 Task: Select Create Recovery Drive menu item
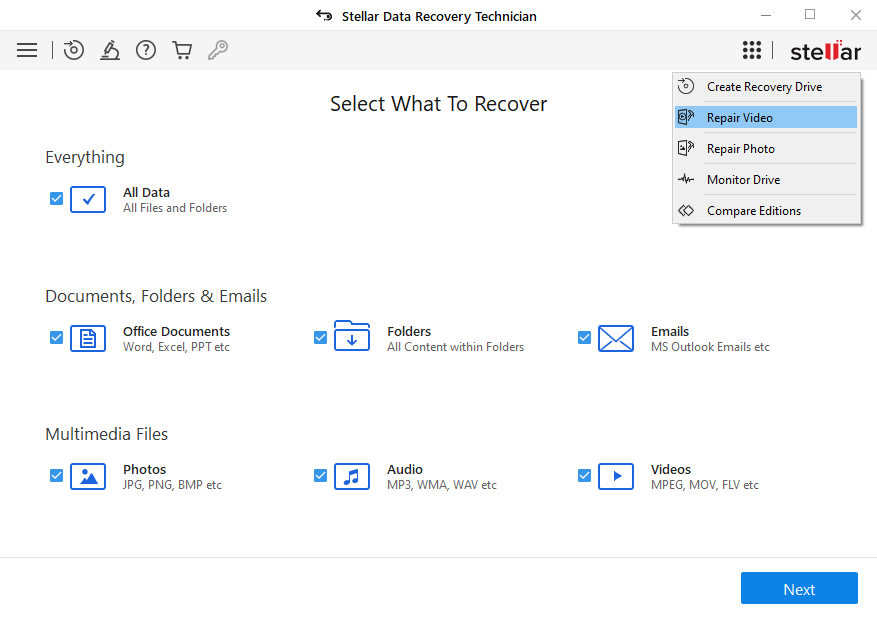coord(764,87)
